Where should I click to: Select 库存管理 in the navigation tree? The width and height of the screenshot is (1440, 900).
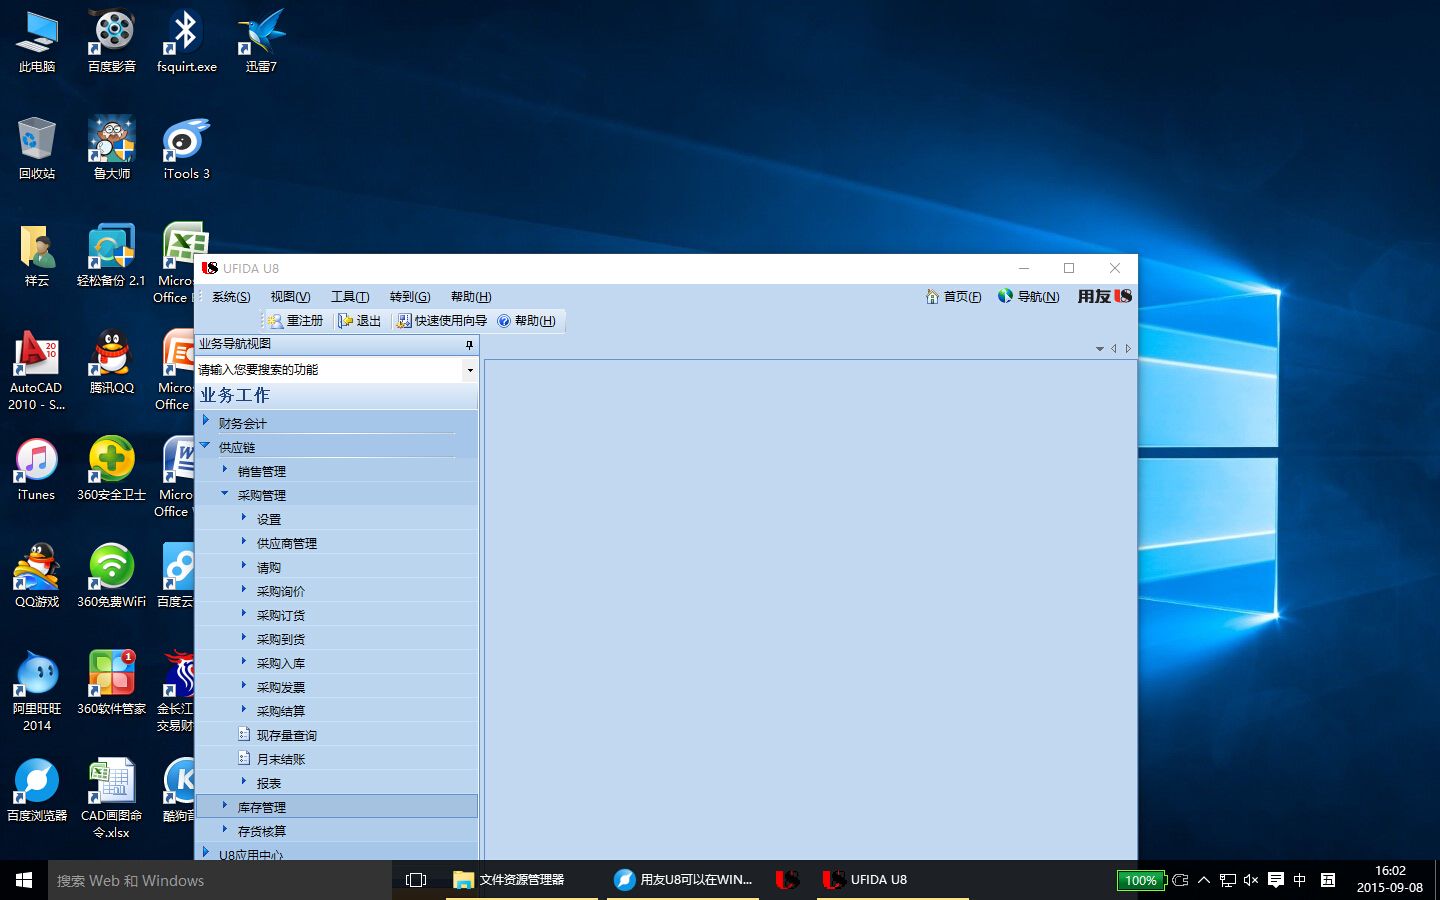coord(262,807)
